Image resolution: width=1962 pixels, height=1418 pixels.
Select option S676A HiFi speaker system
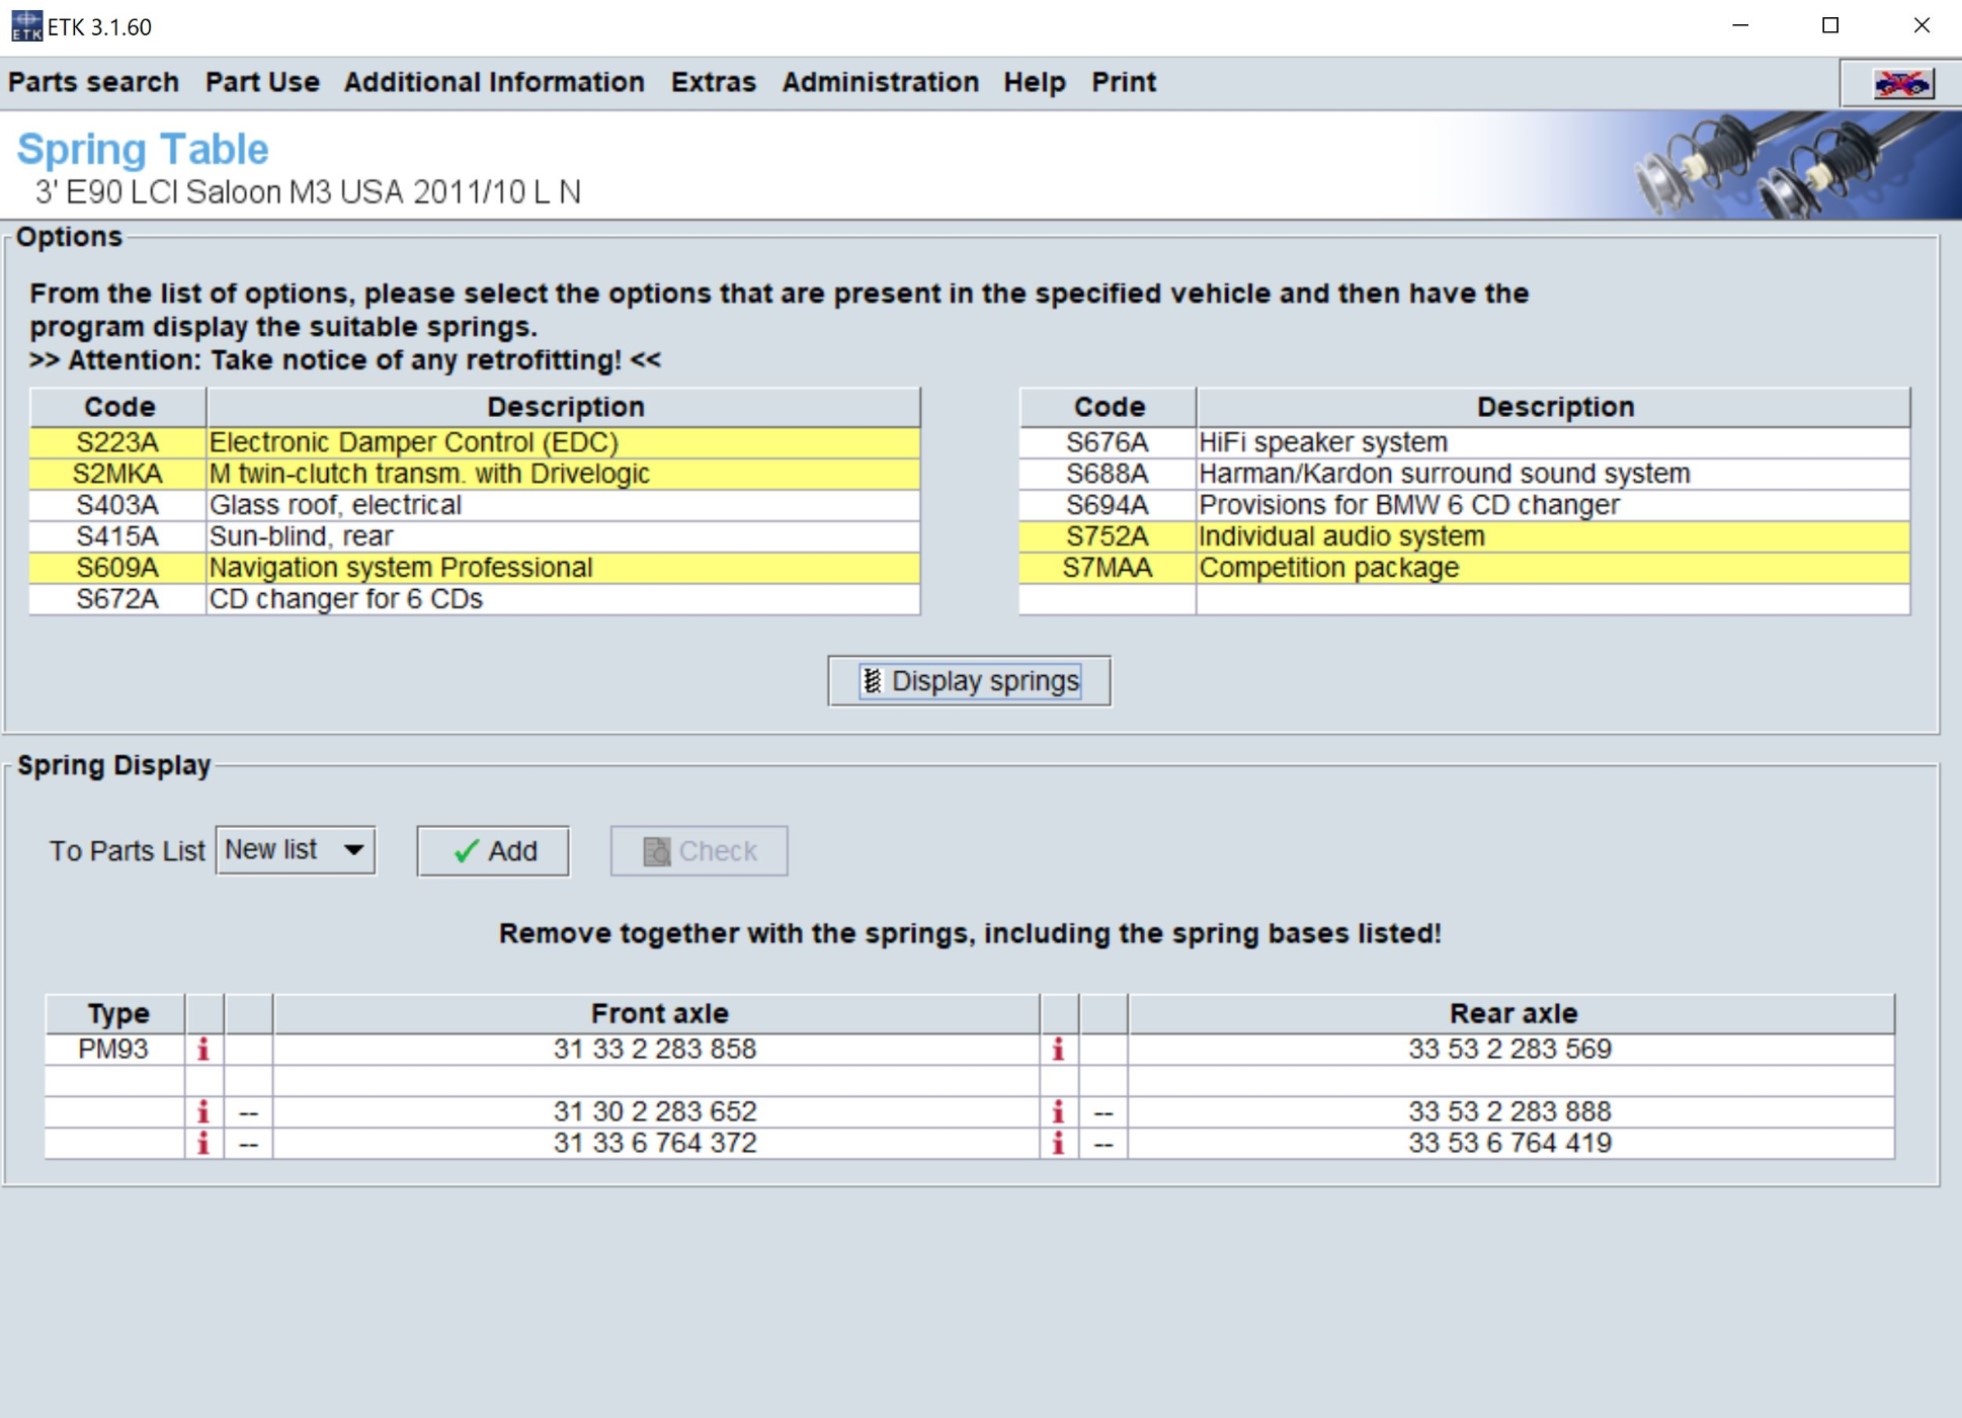pos(1465,442)
